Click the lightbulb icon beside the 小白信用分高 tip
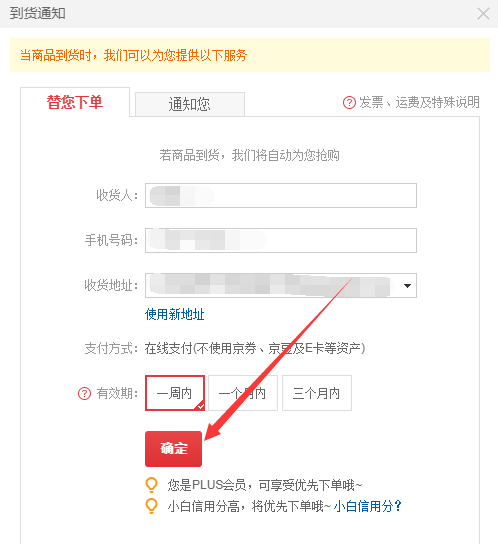 (x=152, y=506)
